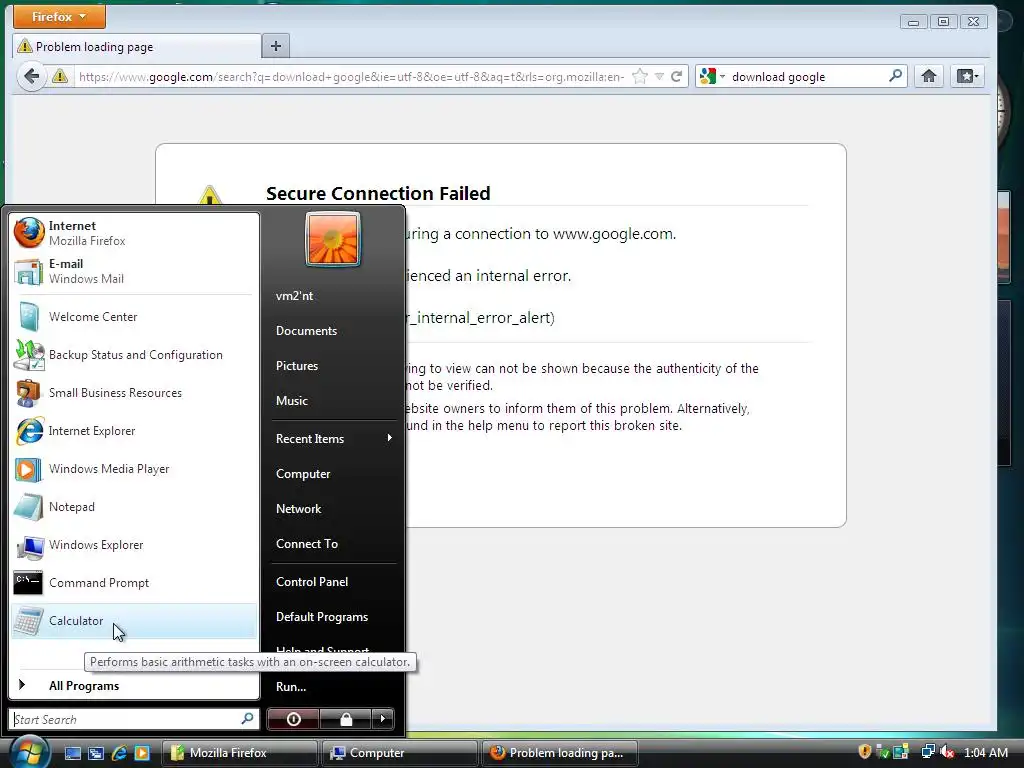This screenshot has width=1024, height=768.
Task: Launch Internet Explorer from Start menu
Action: point(134,431)
